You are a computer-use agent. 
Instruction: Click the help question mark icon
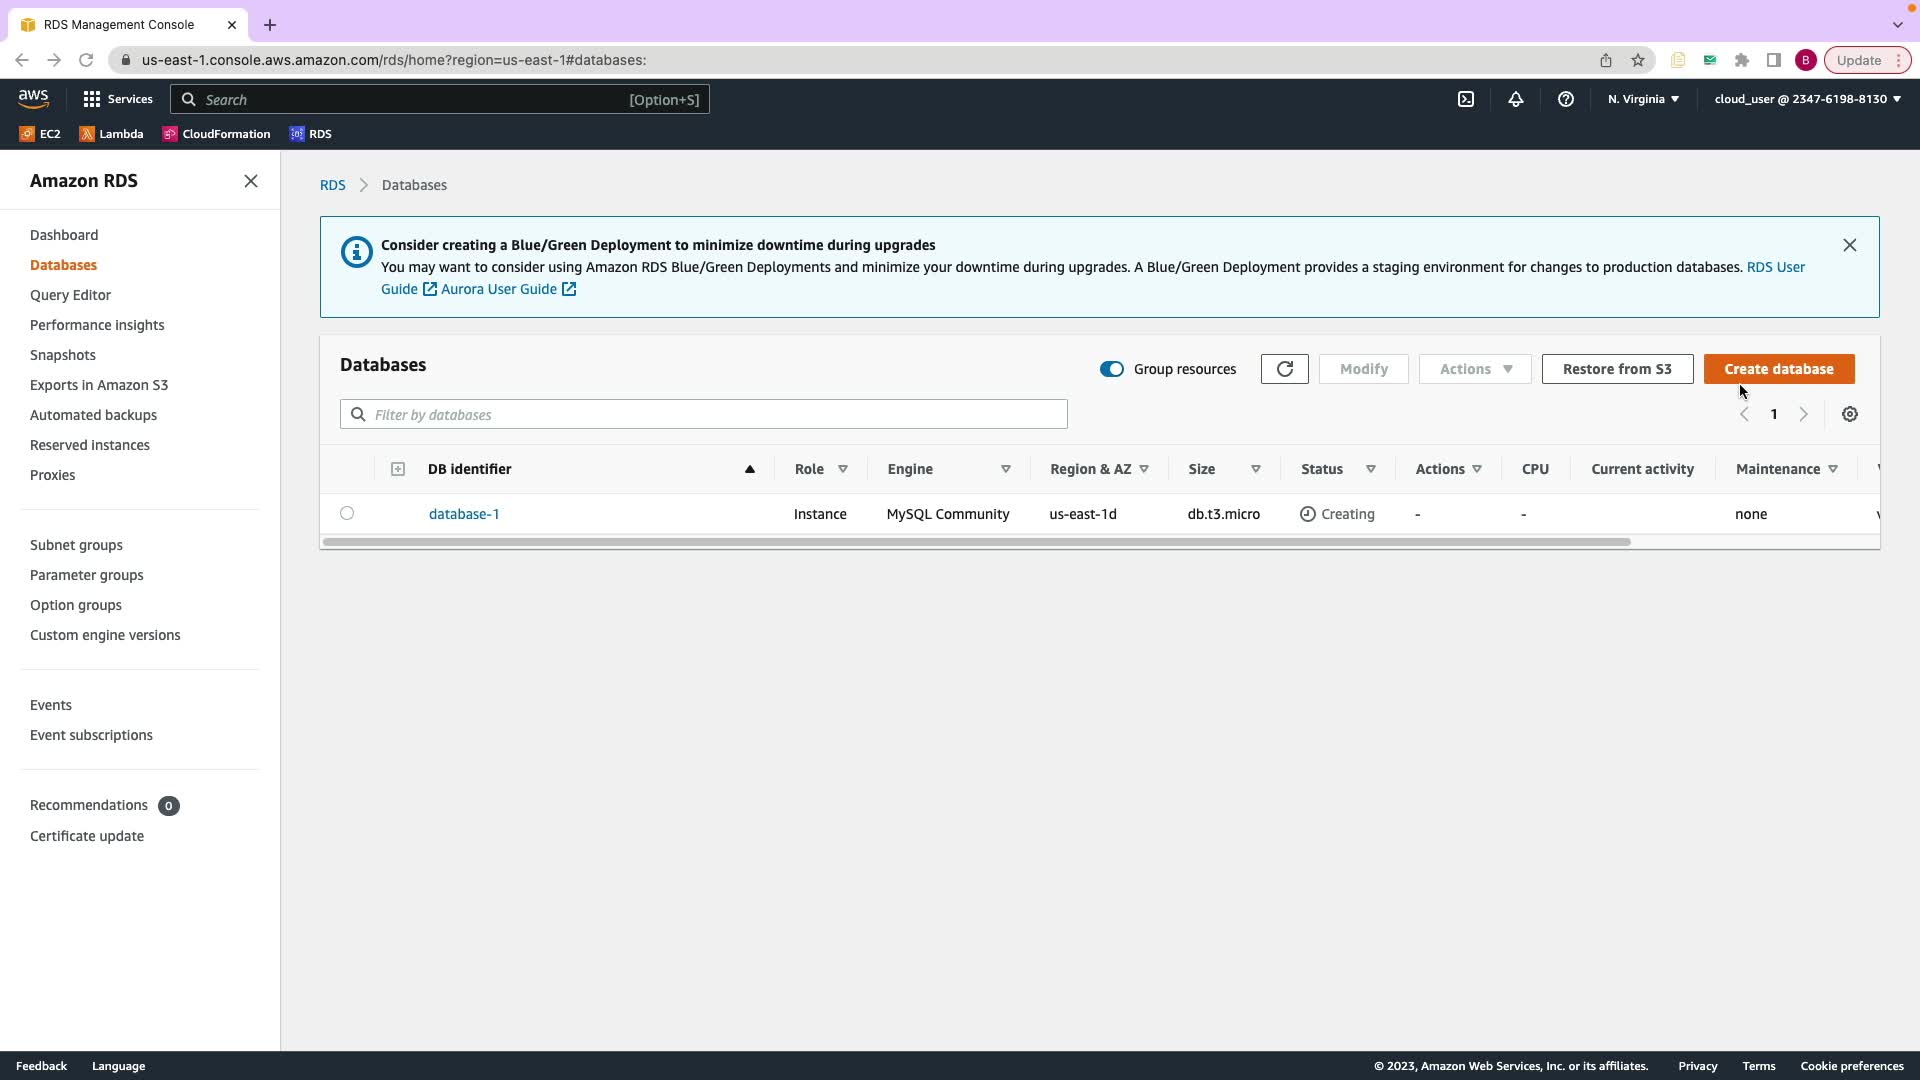1566,99
